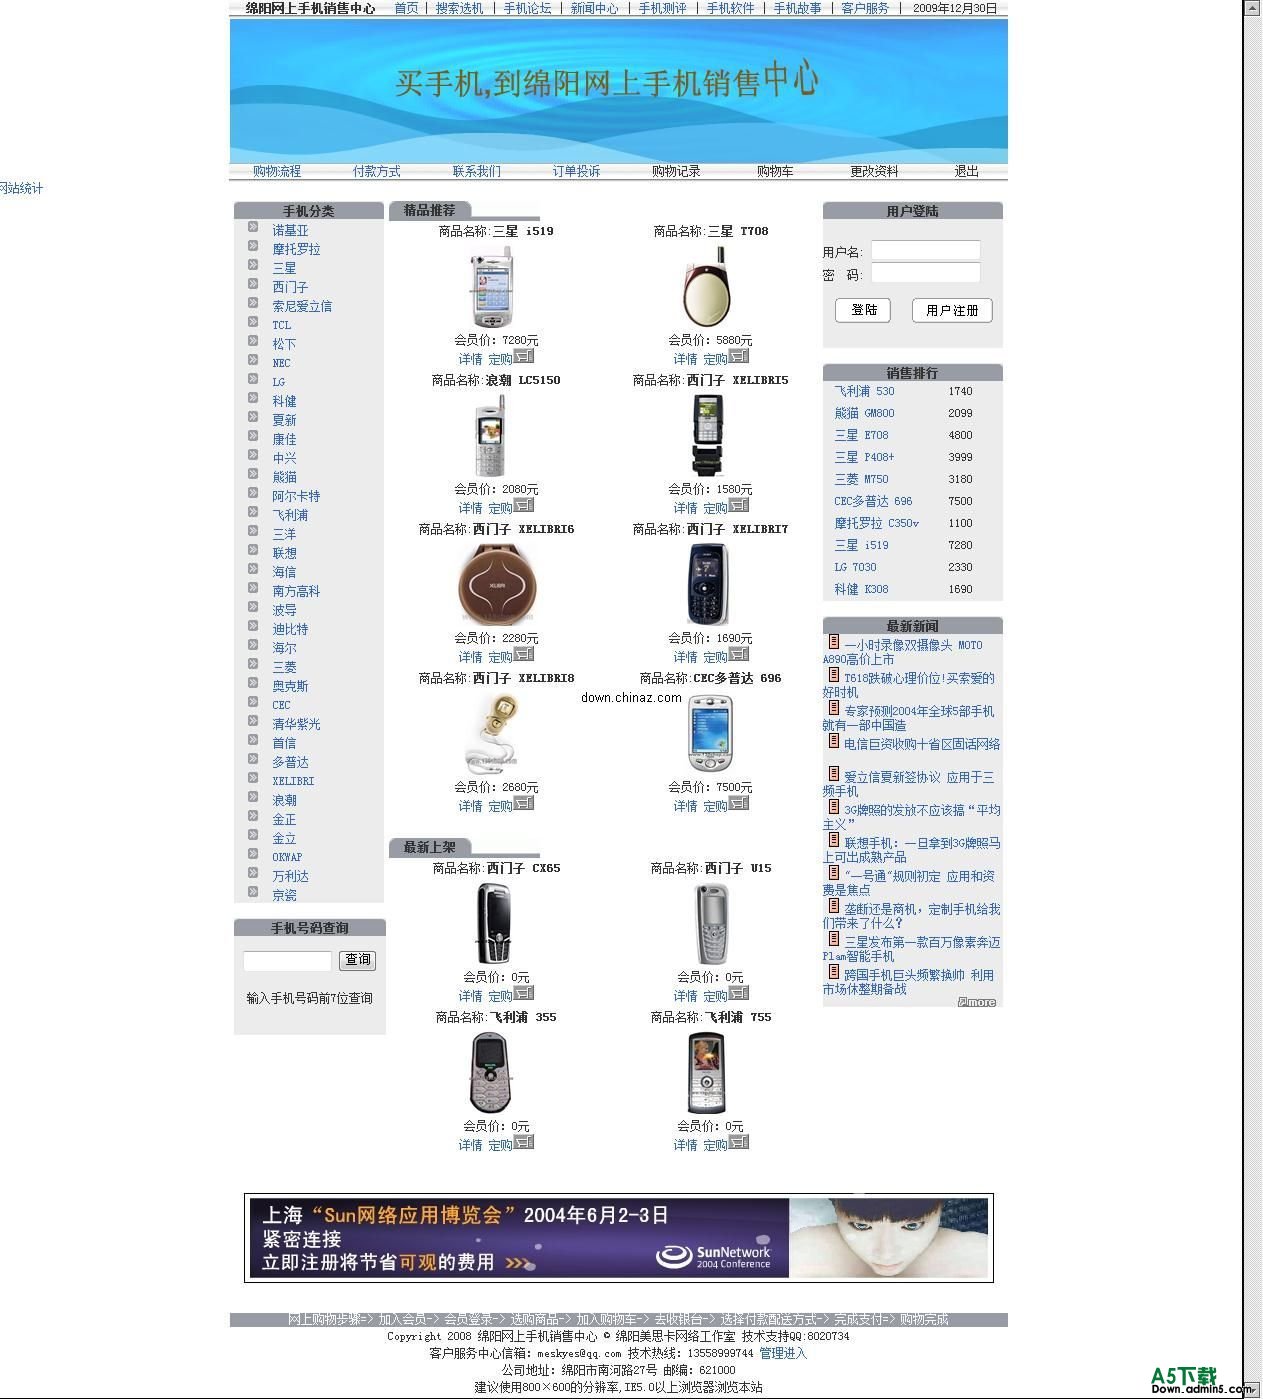
Task: Open 详情 for 西门子 XELIBRI5
Action: pyautogui.click(x=687, y=507)
